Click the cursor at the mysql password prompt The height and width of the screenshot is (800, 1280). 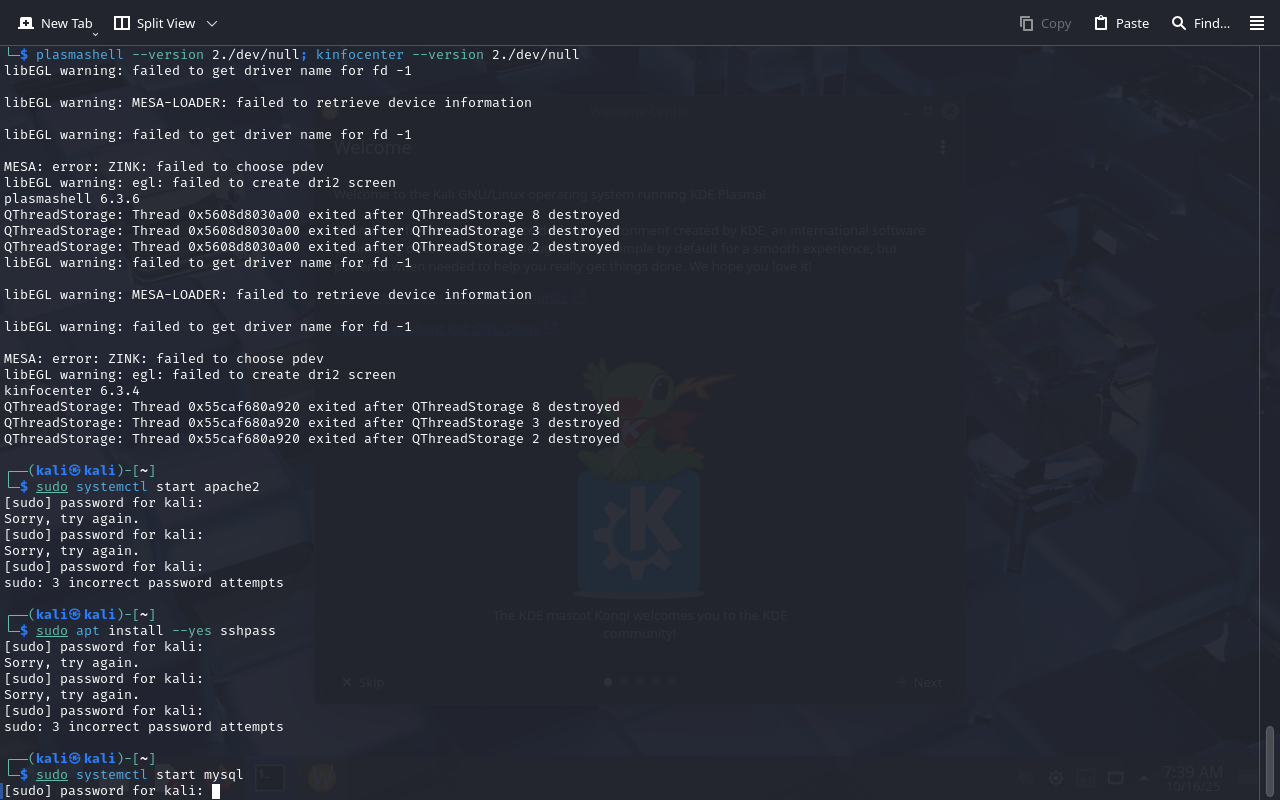pyautogui.click(x=216, y=791)
